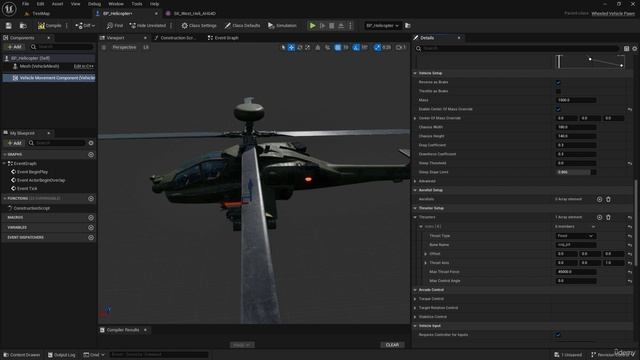The width and height of the screenshot is (640, 360).
Task: Compile the BP_Helicopter blueprint
Action: pyautogui.click(x=49, y=26)
